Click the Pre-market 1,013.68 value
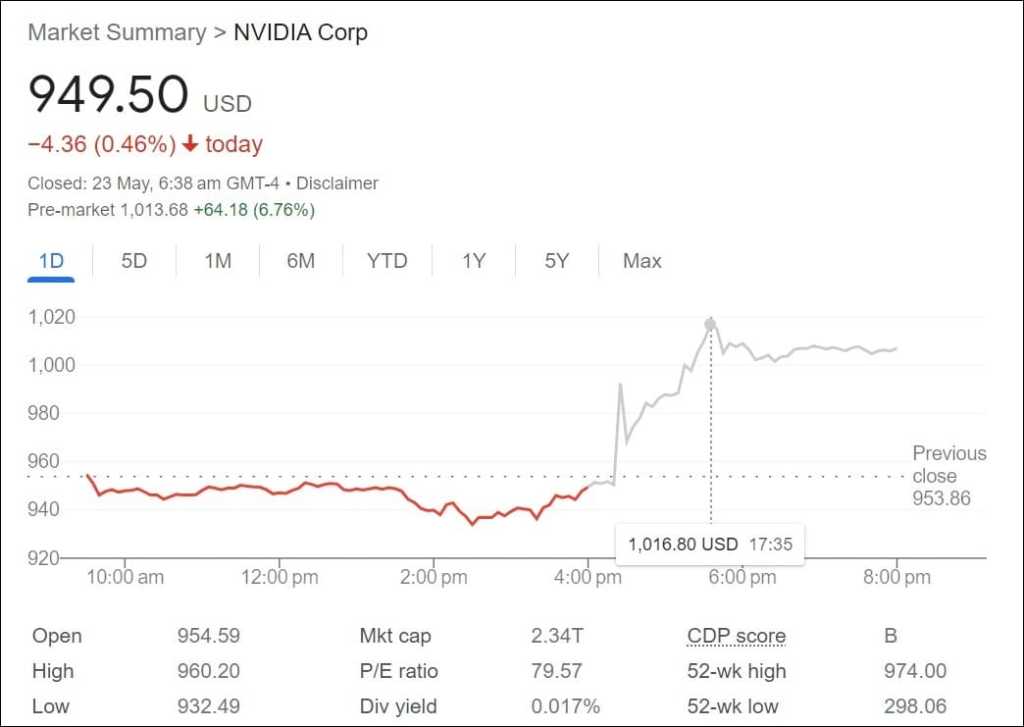The height and width of the screenshot is (727, 1024). click(x=153, y=210)
